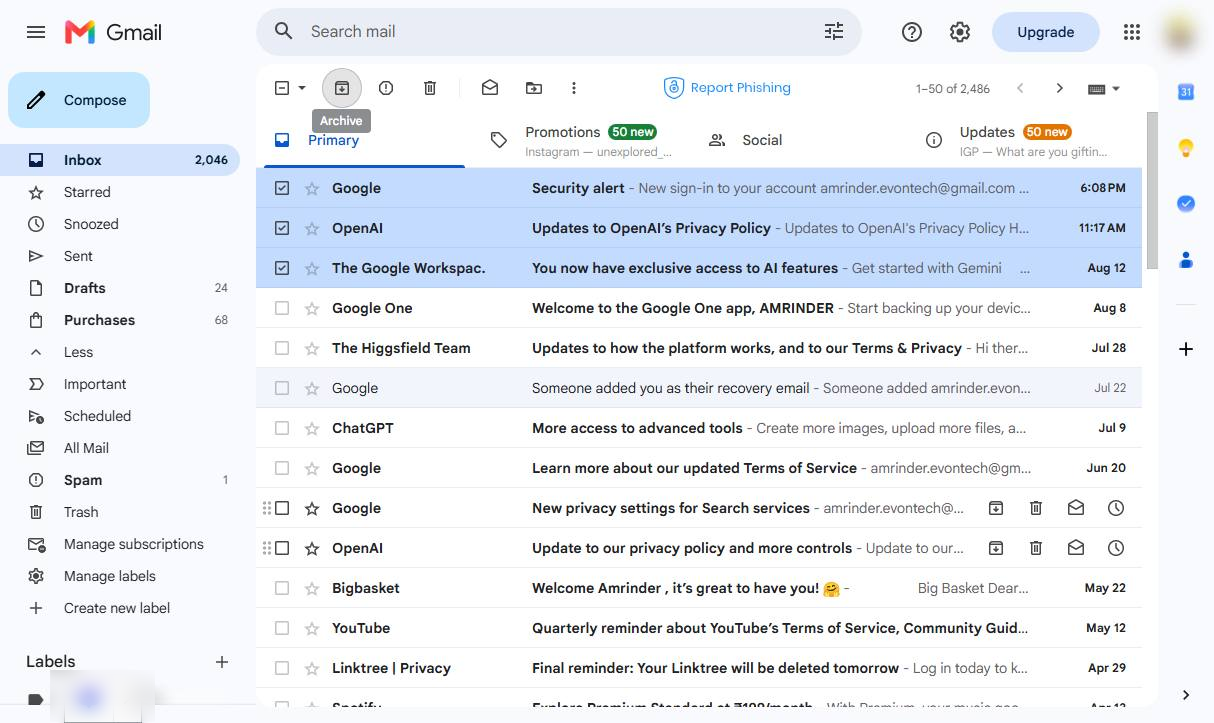
Task: Open Google Keep side panel icon
Action: point(1186,148)
